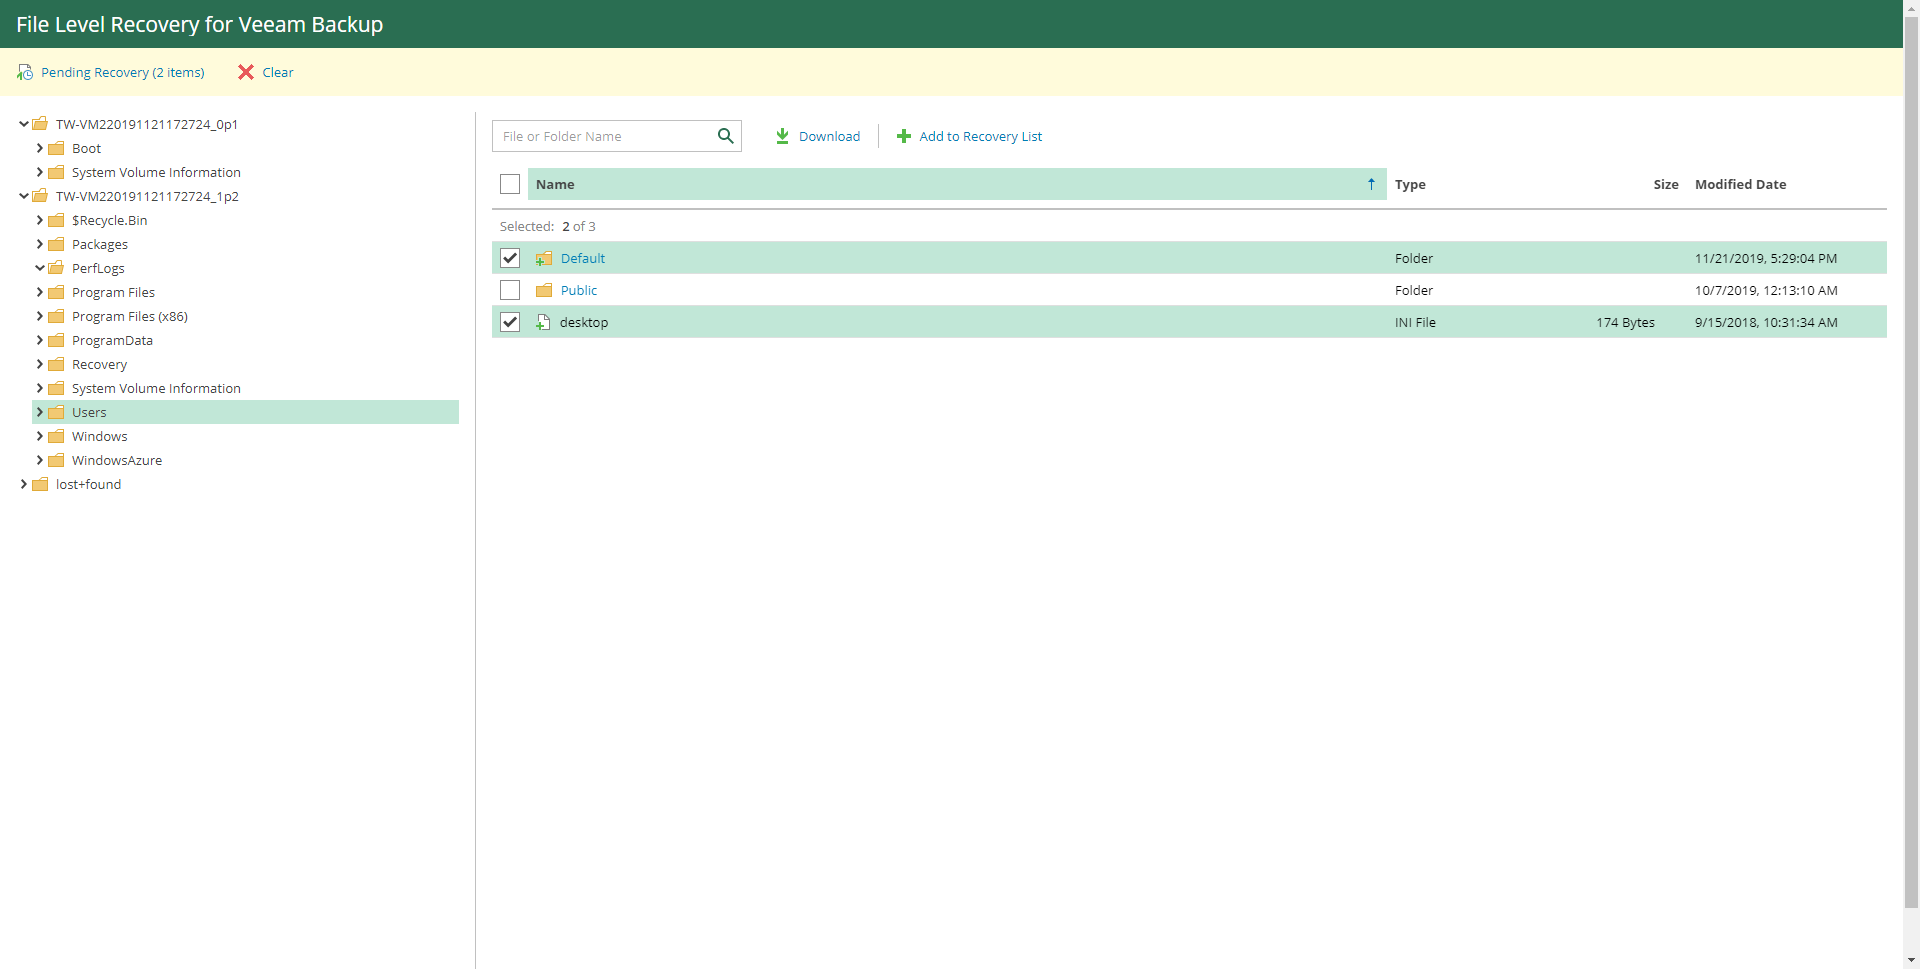Click the Public folder icon in list
Viewport: 1920px width, 969px height.
(544, 290)
